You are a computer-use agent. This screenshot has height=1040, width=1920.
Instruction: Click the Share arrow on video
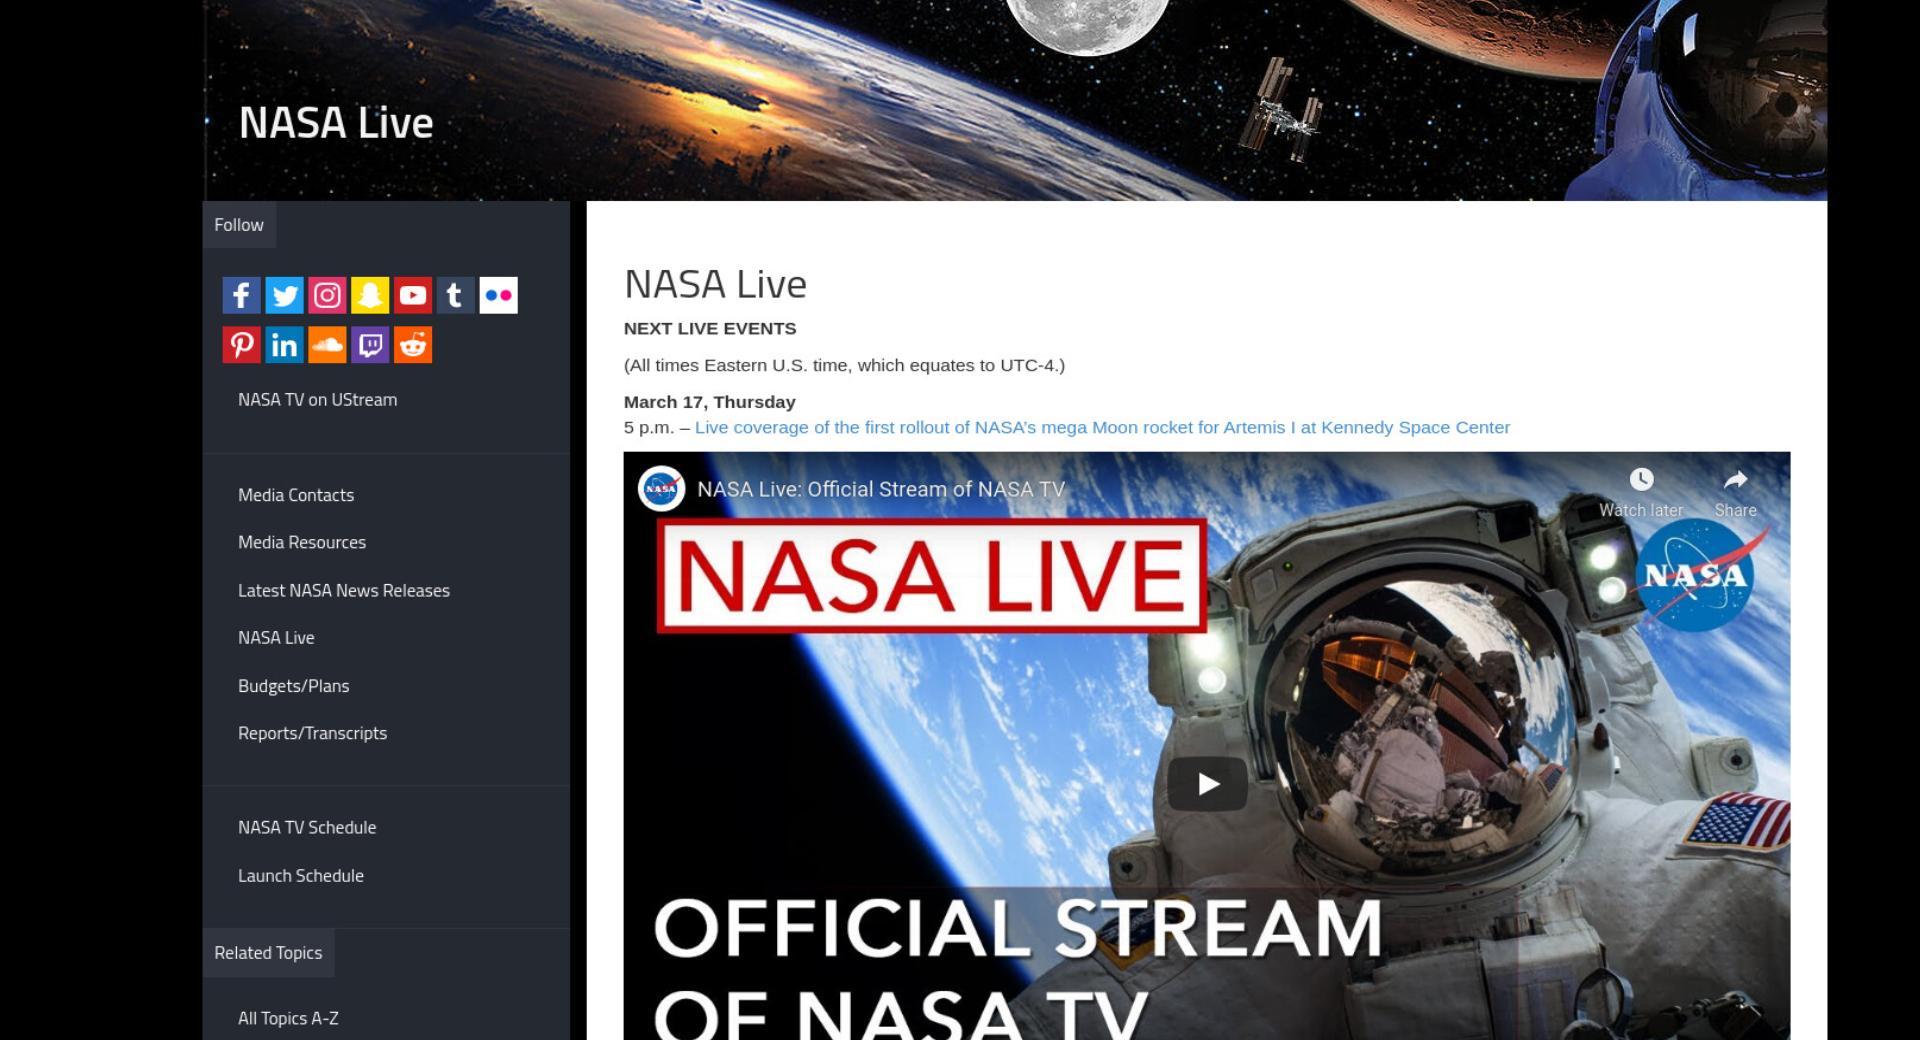pos(1735,479)
